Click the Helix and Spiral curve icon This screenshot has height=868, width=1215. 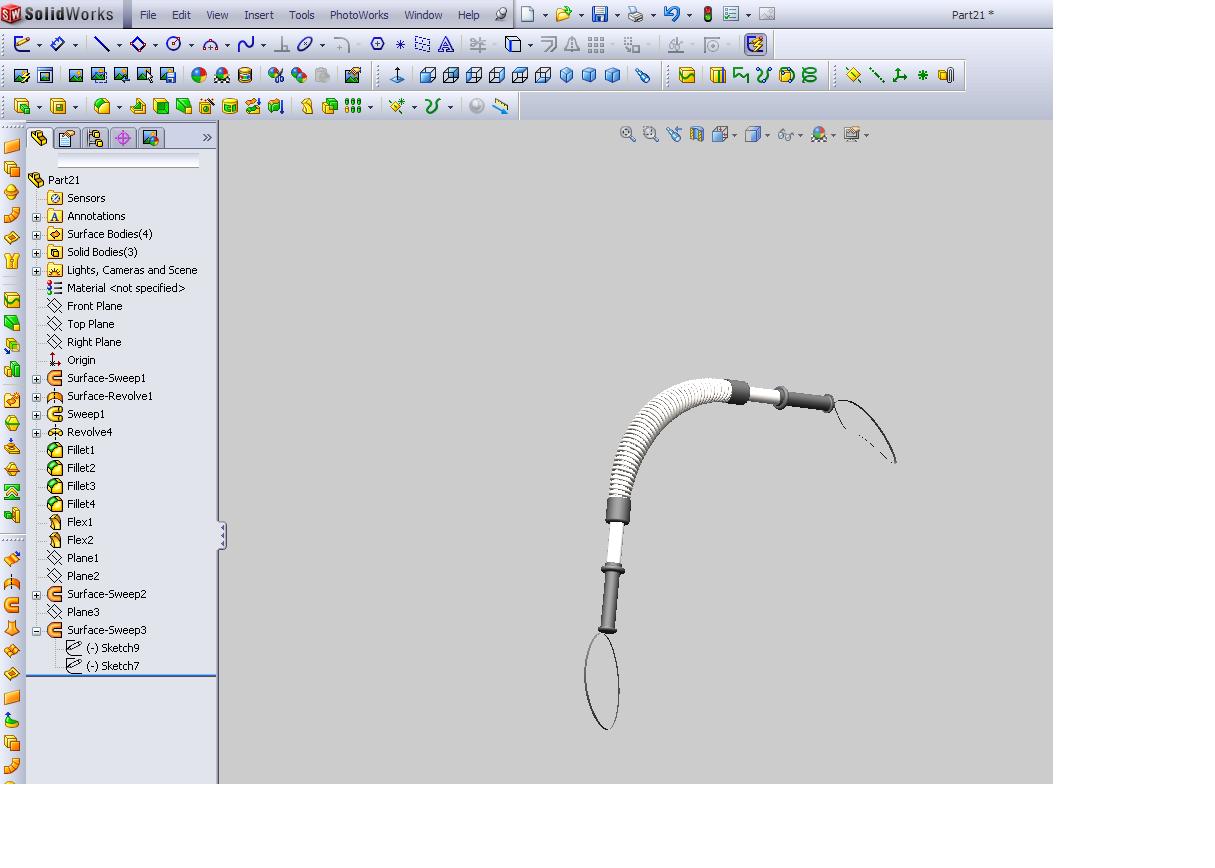[809, 75]
